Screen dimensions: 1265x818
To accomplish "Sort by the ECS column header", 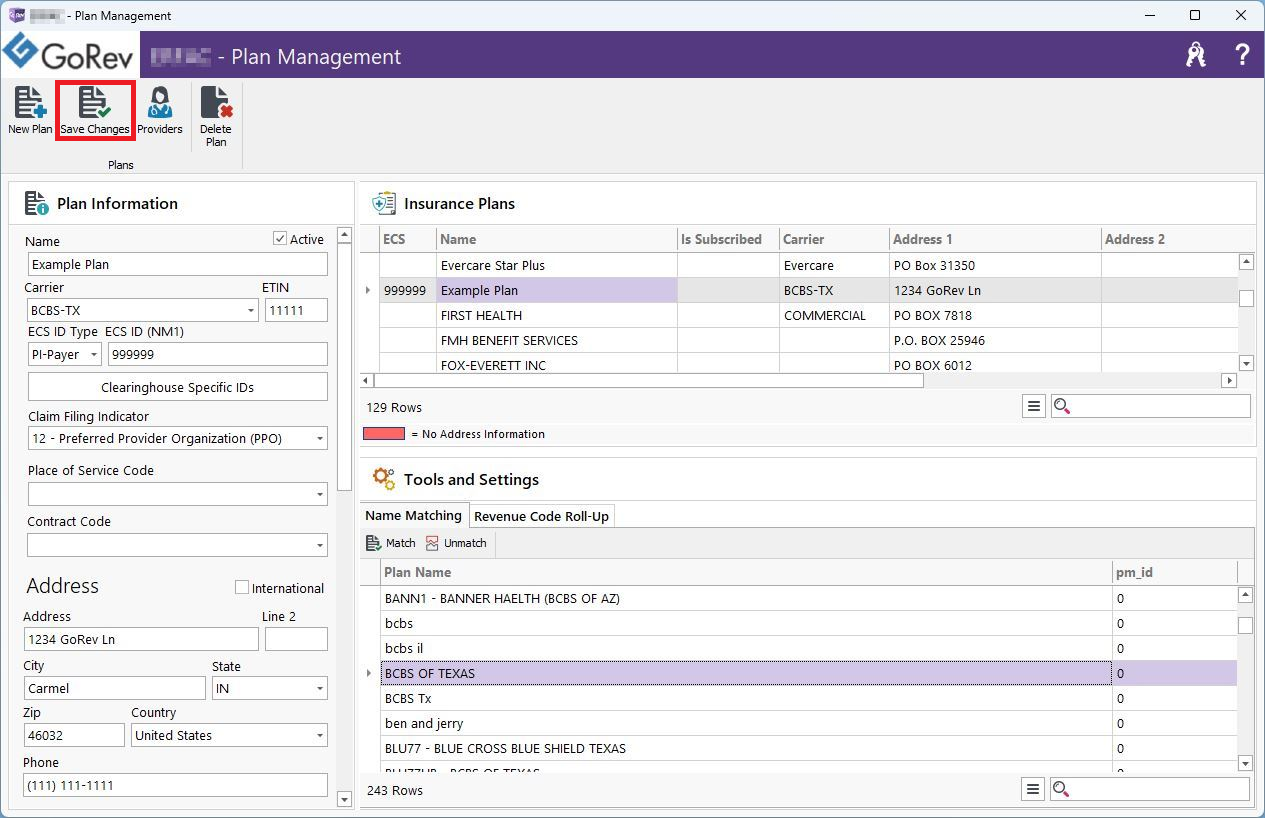I will pyautogui.click(x=408, y=239).
